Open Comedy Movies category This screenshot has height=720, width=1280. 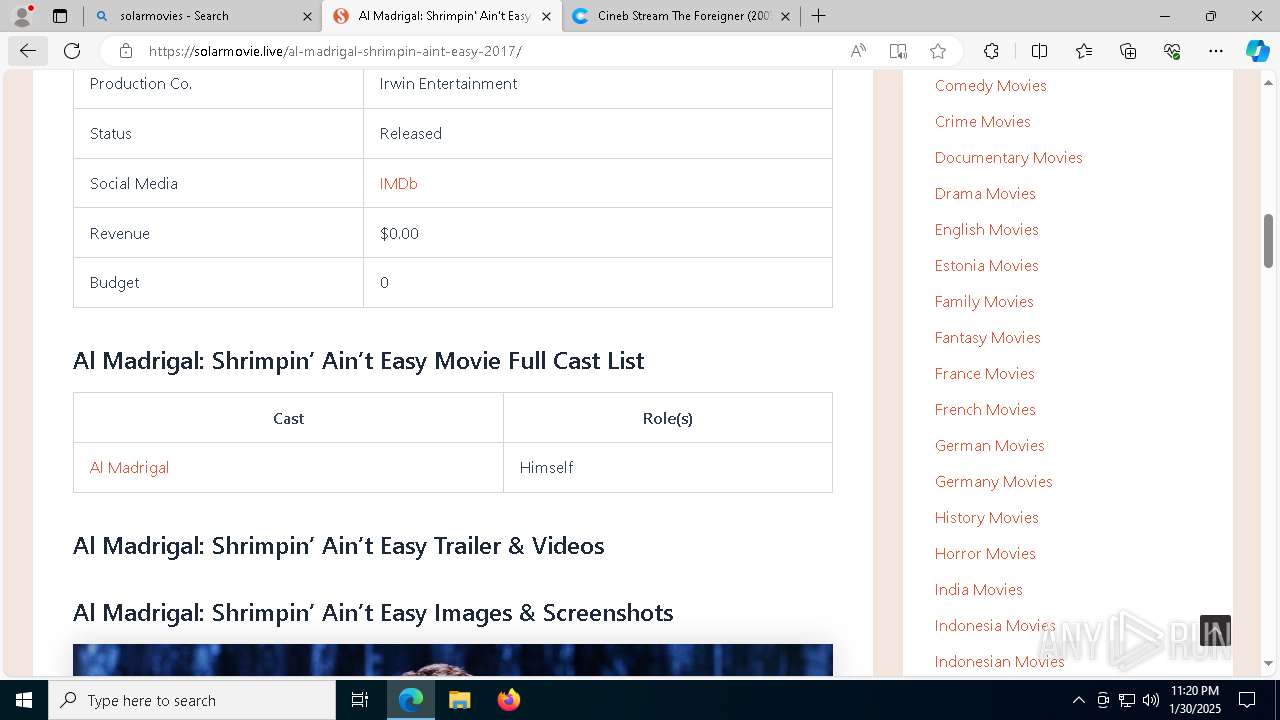point(990,86)
